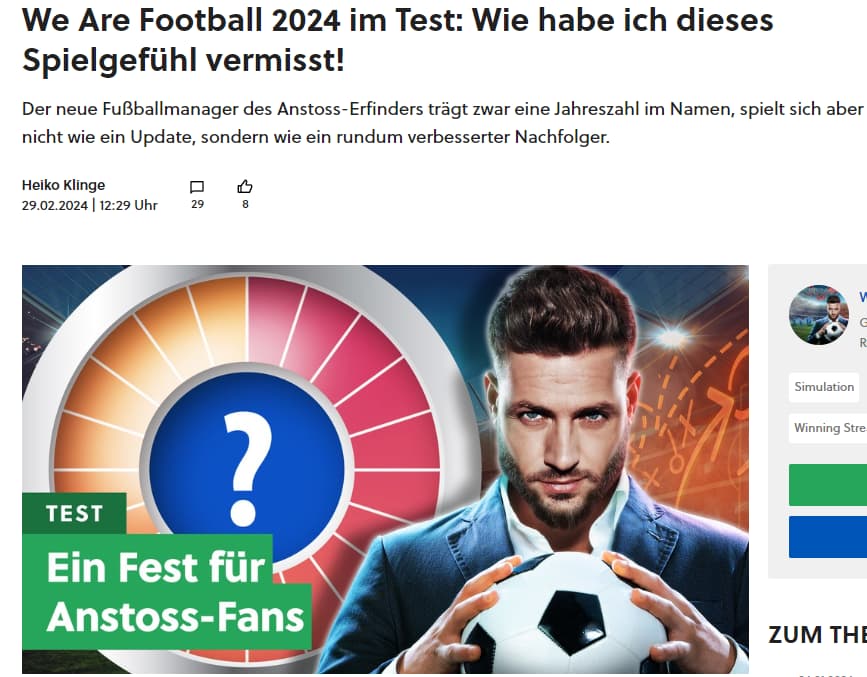867x677 pixels.
Task: Click the blue sidebar button
Action: point(828,537)
